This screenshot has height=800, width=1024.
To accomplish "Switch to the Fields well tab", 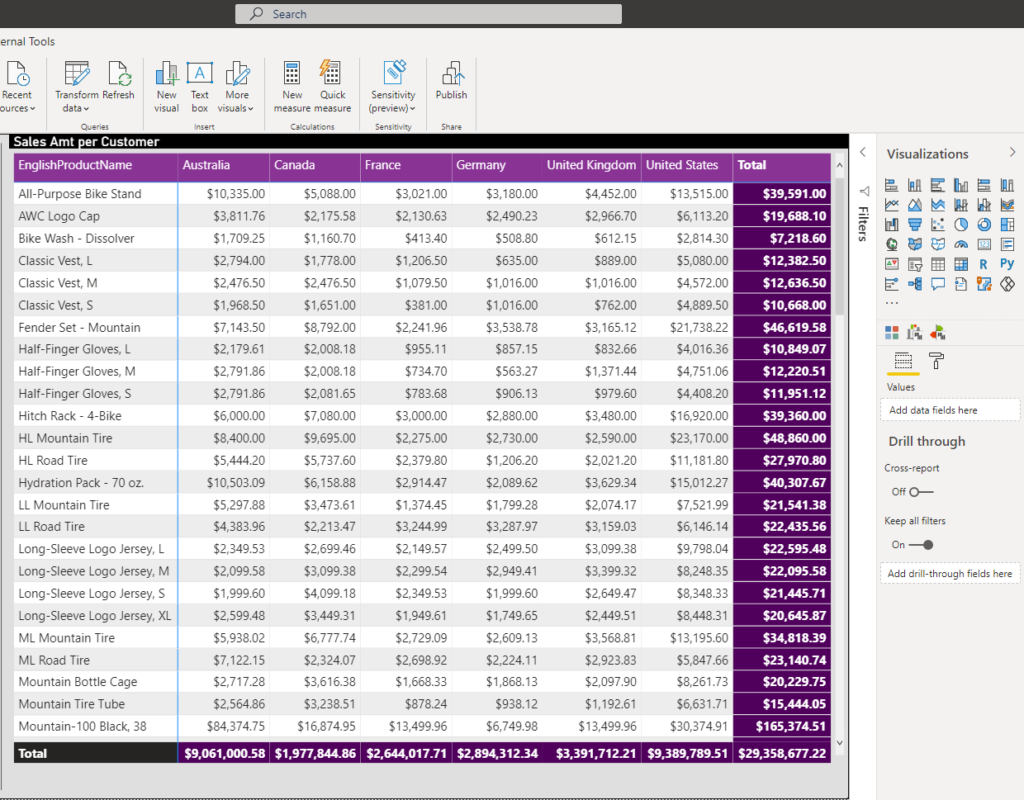I will pyautogui.click(x=903, y=361).
